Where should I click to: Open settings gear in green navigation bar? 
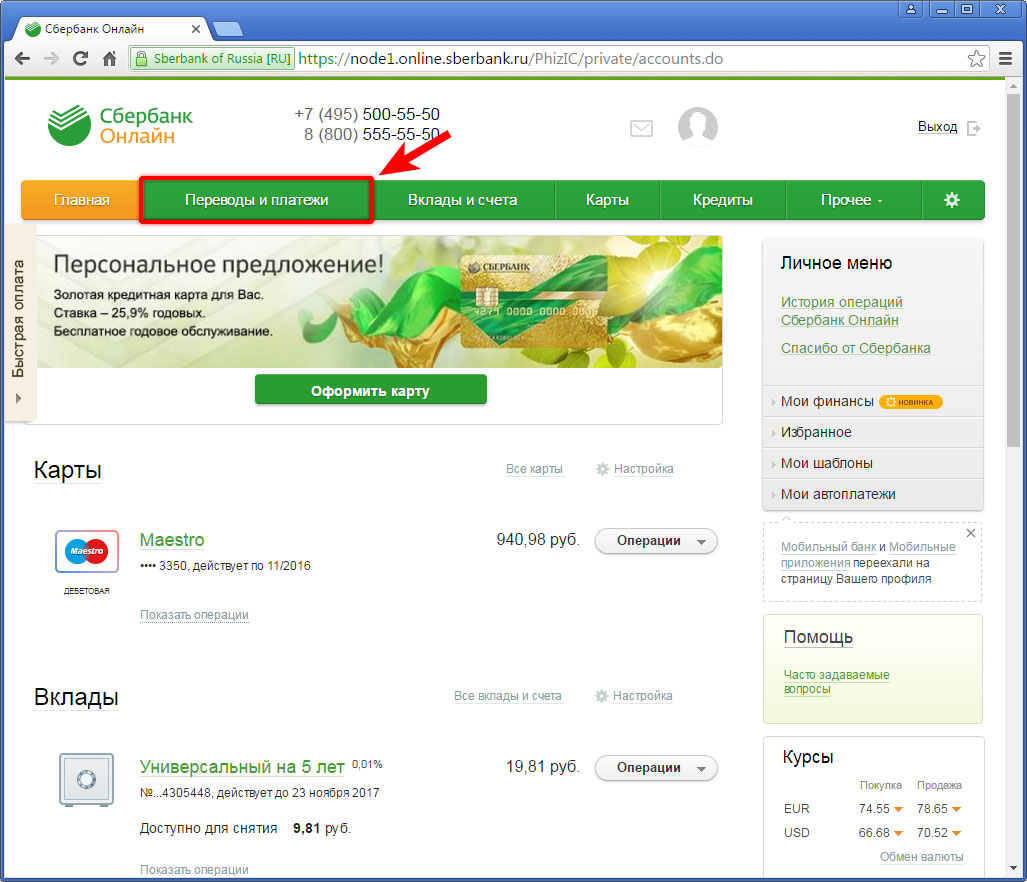952,200
